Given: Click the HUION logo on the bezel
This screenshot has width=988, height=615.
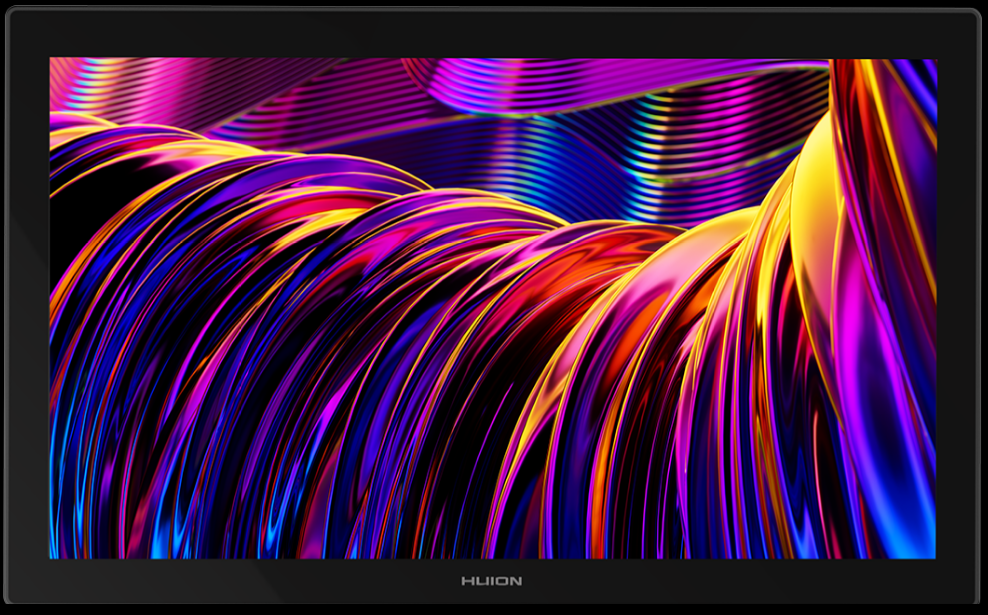Looking at the screenshot, I should tap(491, 581).
